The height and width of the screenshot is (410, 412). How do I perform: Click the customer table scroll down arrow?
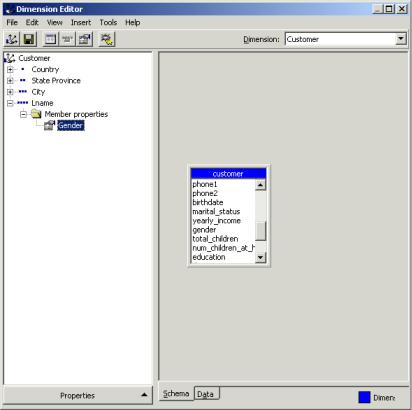click(x=260, y=257)
